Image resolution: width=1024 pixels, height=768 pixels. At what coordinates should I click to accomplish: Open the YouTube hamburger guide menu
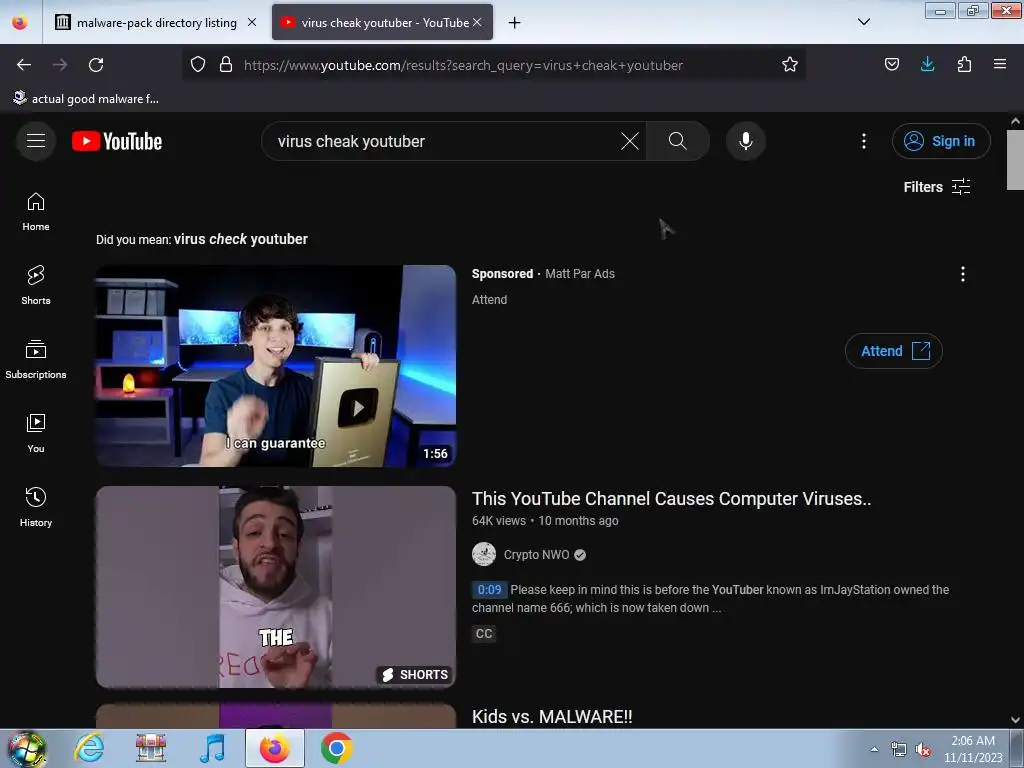pyautogui.click(x=36, y=141)
